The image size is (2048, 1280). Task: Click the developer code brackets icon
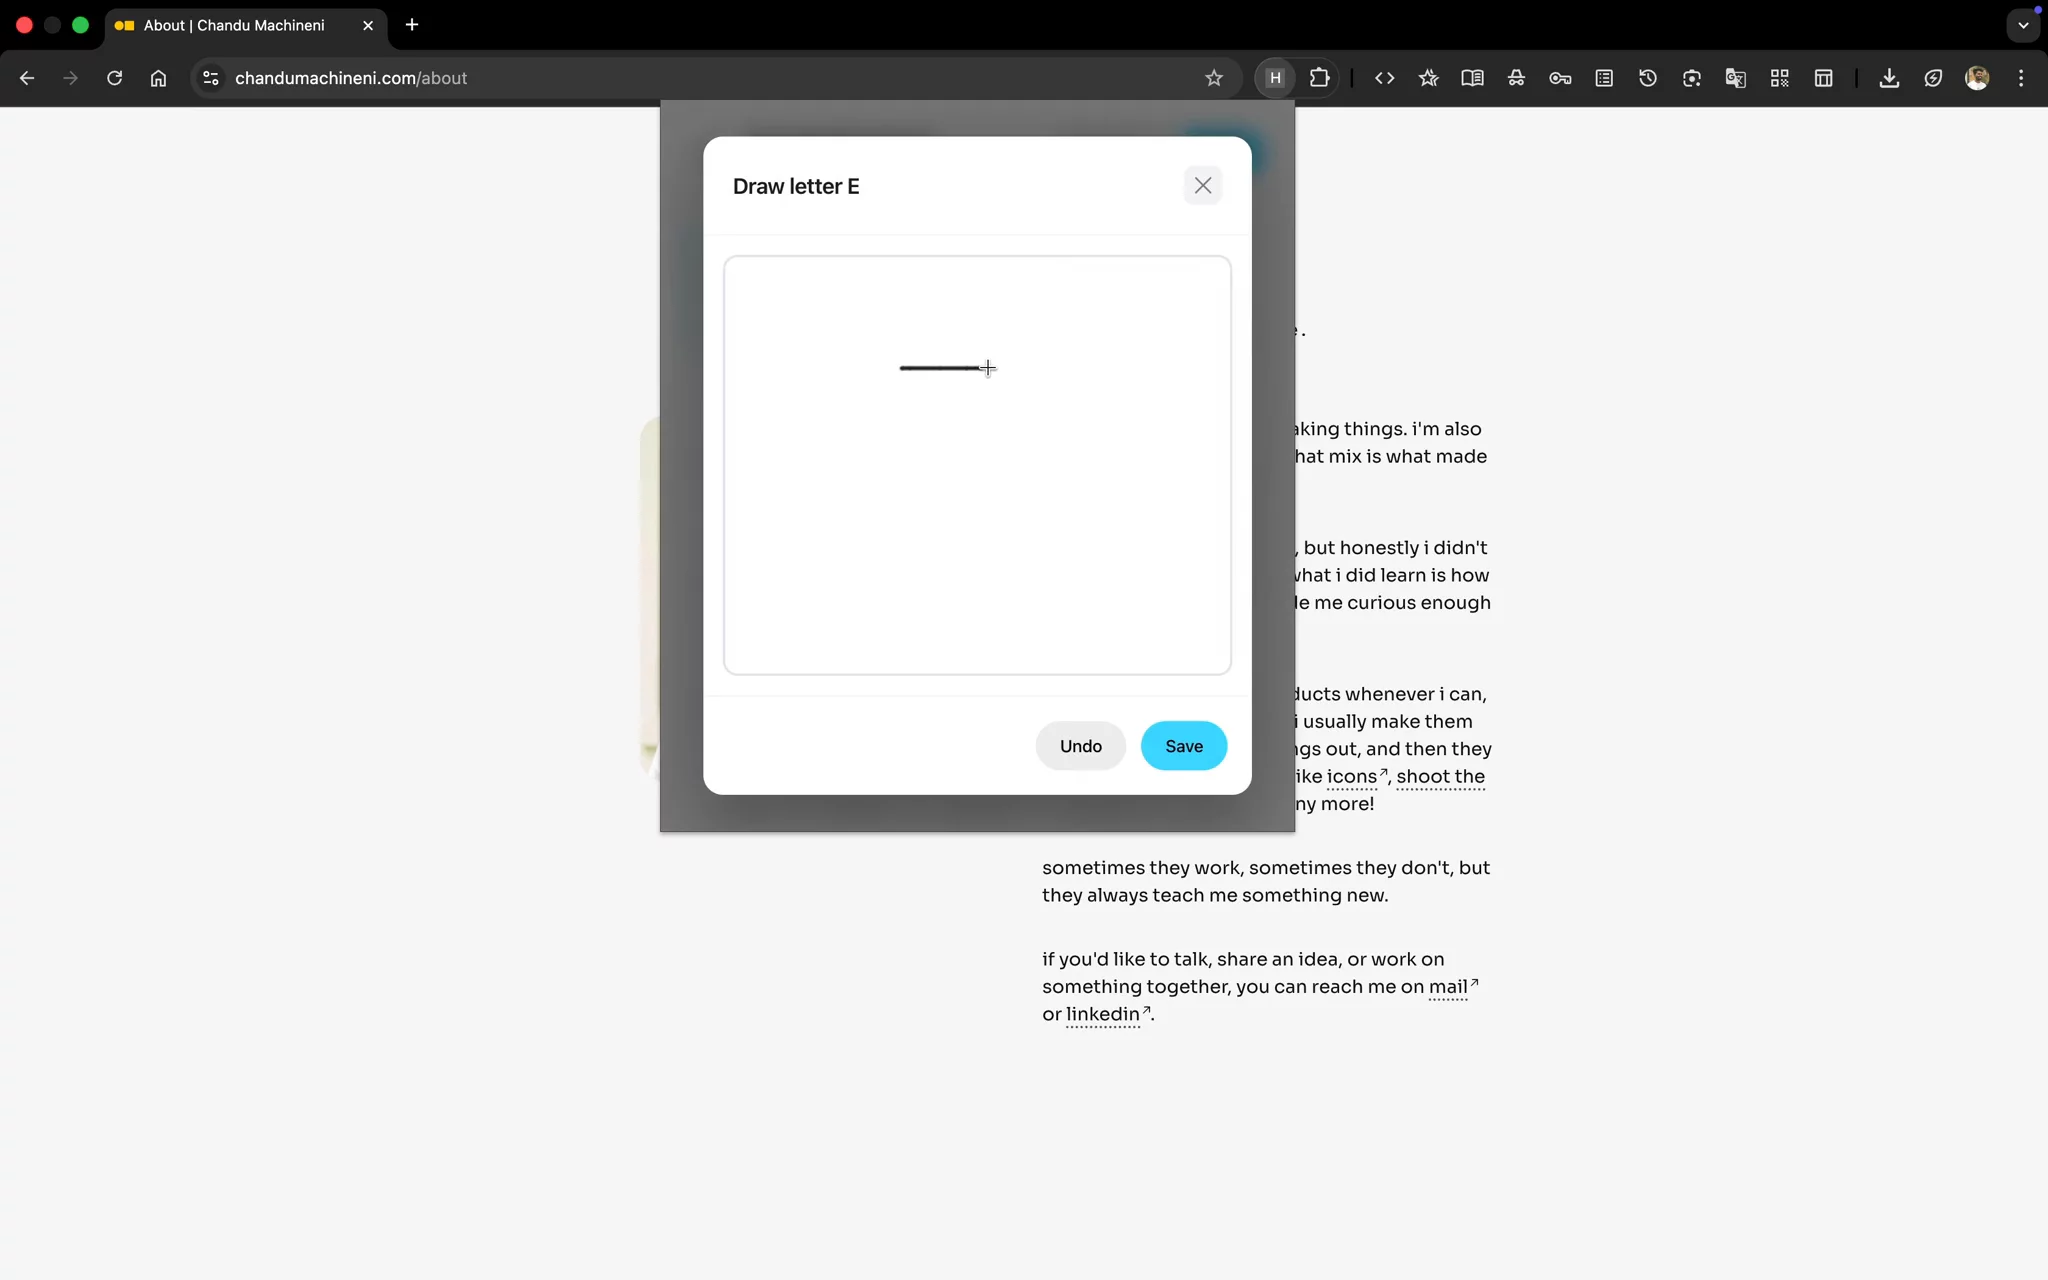point(1384,78)
